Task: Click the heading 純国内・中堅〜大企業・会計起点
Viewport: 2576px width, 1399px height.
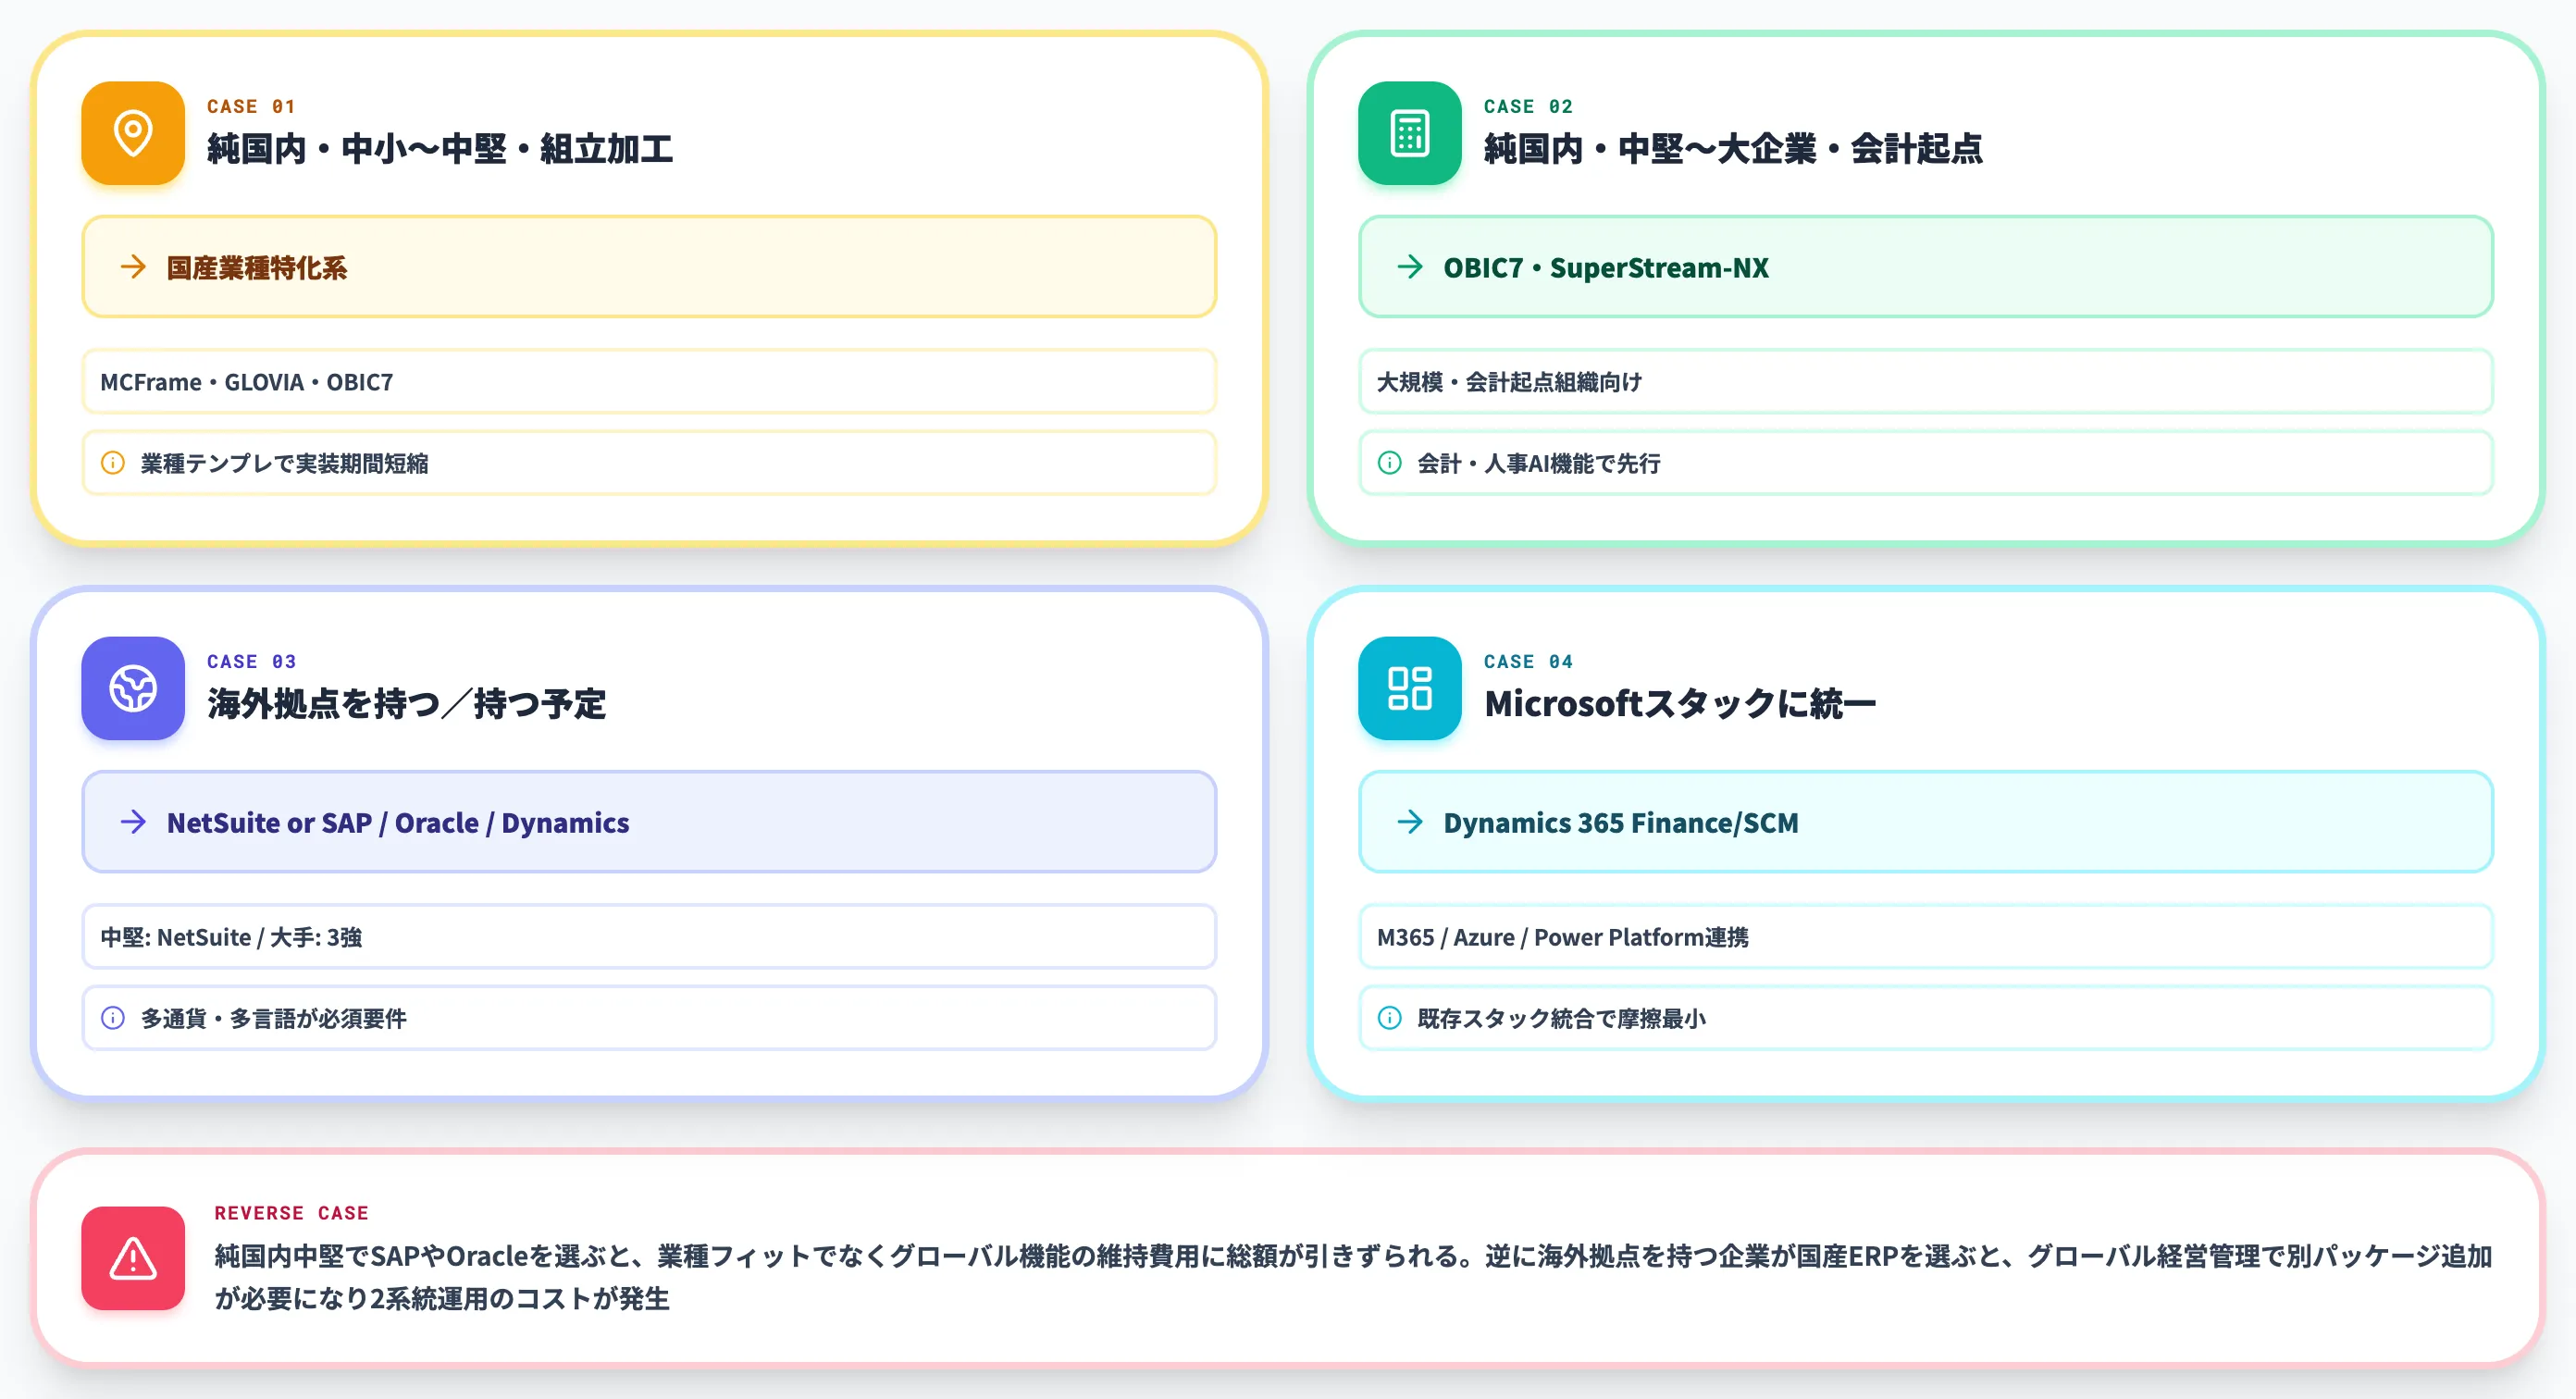Action: [1733, 149]
